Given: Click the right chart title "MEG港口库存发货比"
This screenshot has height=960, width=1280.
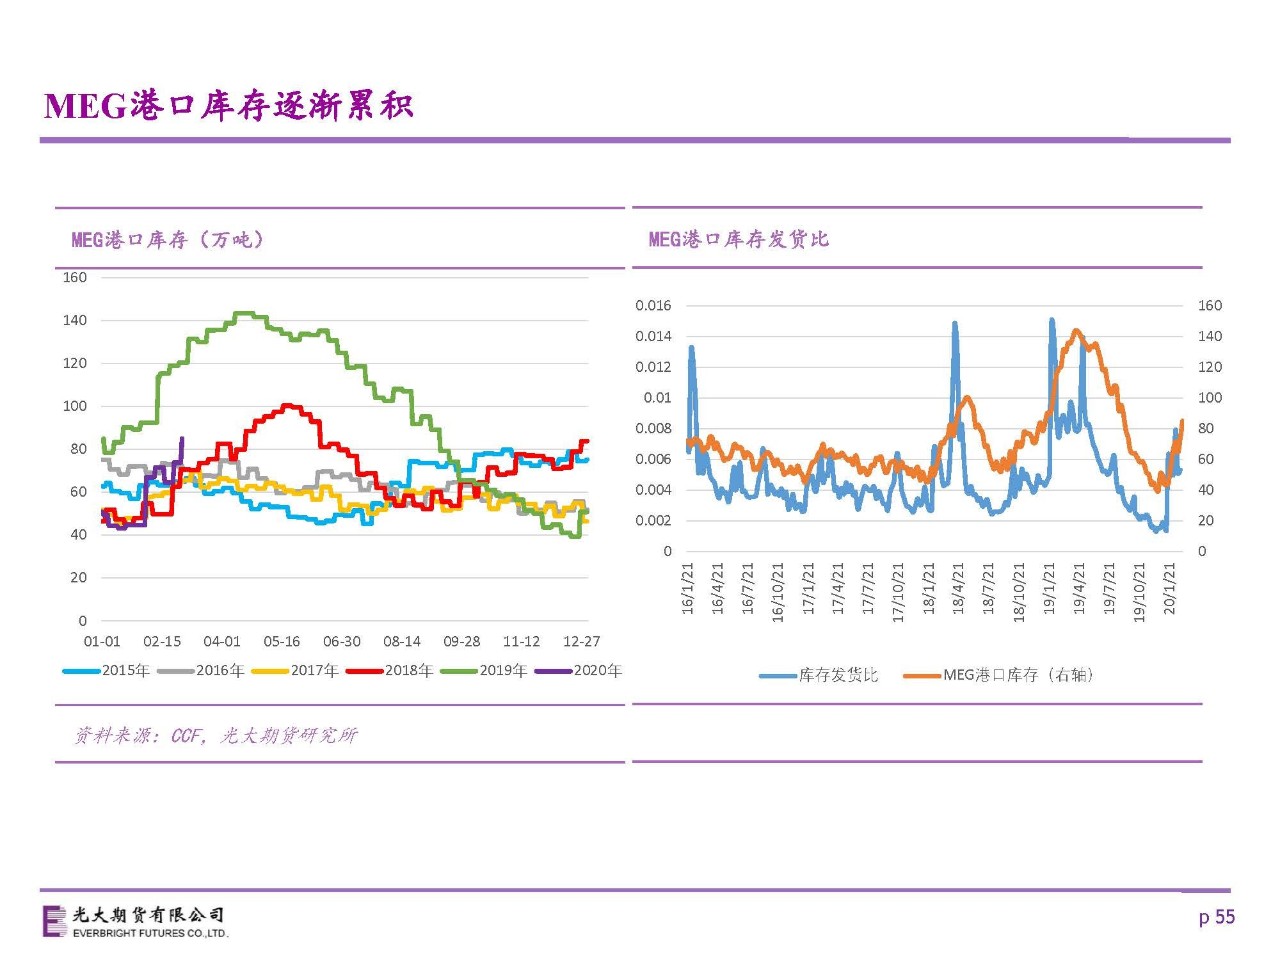Looking at the screenshot, I should (738, 239).
